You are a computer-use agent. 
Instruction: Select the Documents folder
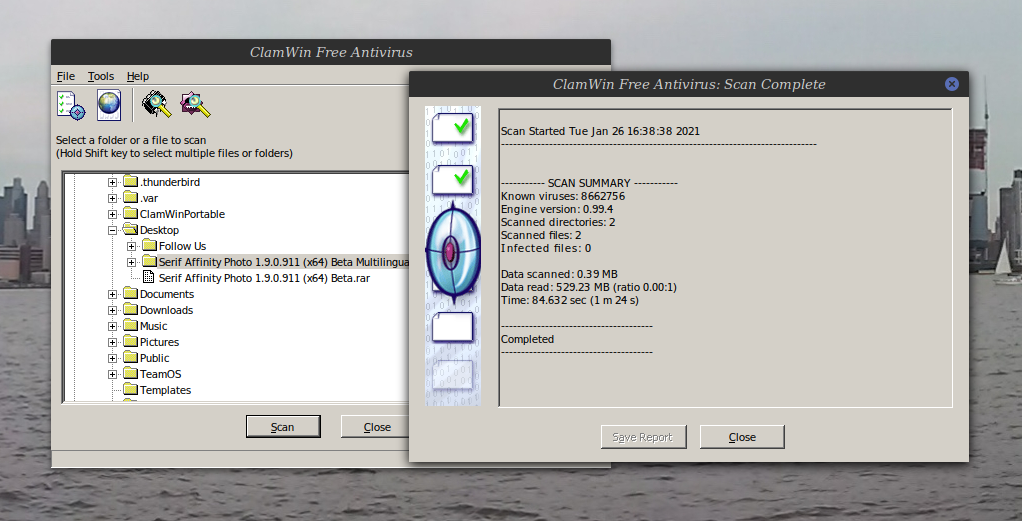pyautogui.click(x=167, y=294)
